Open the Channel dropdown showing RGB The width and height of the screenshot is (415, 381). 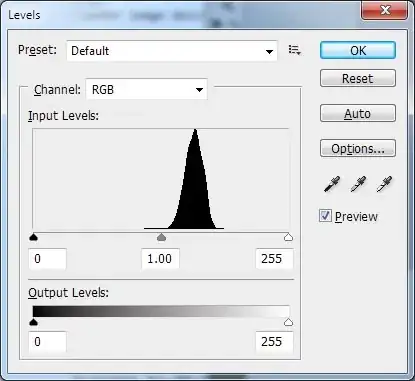[x=147, y=89]
